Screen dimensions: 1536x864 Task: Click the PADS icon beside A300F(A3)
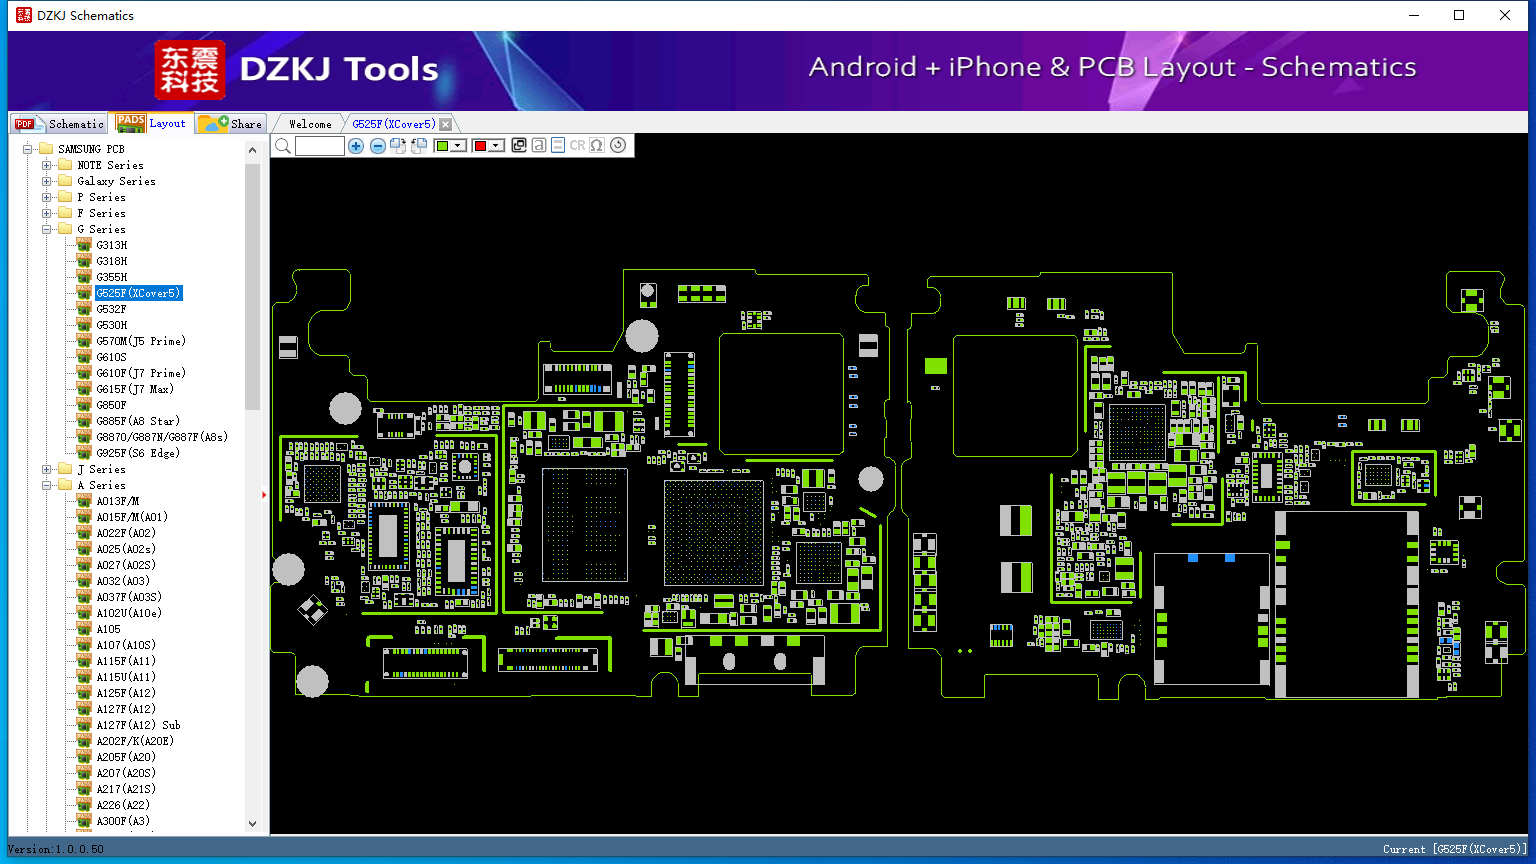click(84, 821)
